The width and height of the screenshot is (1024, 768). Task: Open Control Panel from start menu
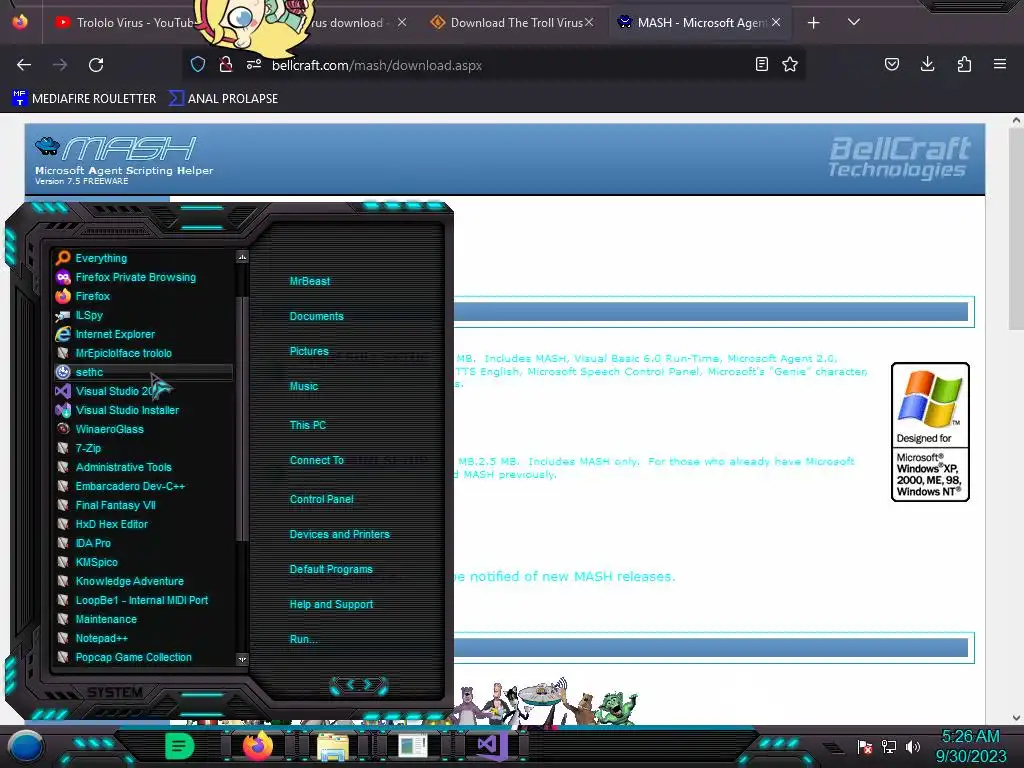321,499
